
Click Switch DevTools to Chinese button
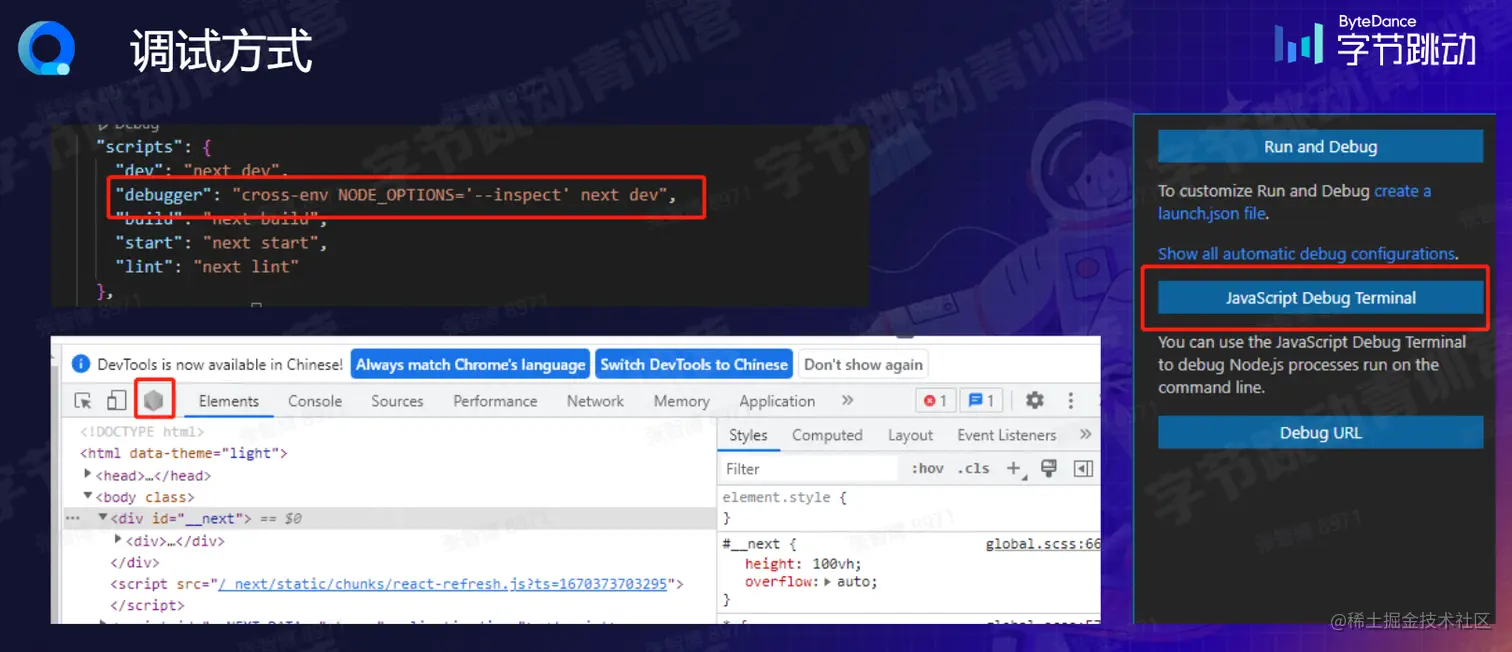tap(694, 364)
